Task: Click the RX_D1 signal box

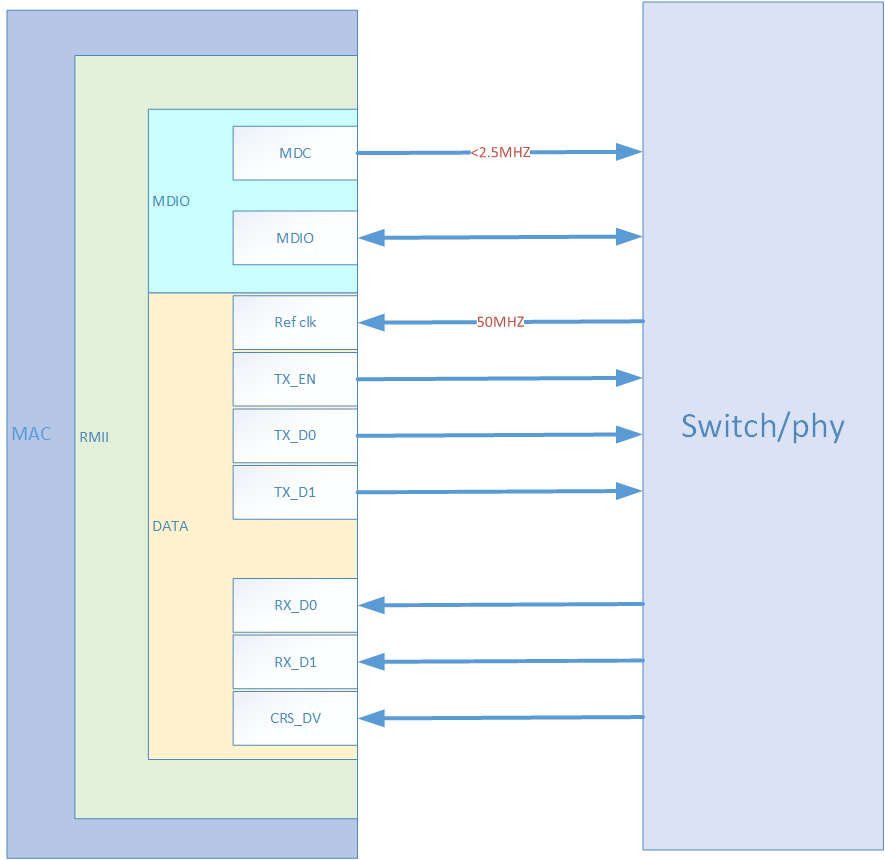Action: [295, 662]
